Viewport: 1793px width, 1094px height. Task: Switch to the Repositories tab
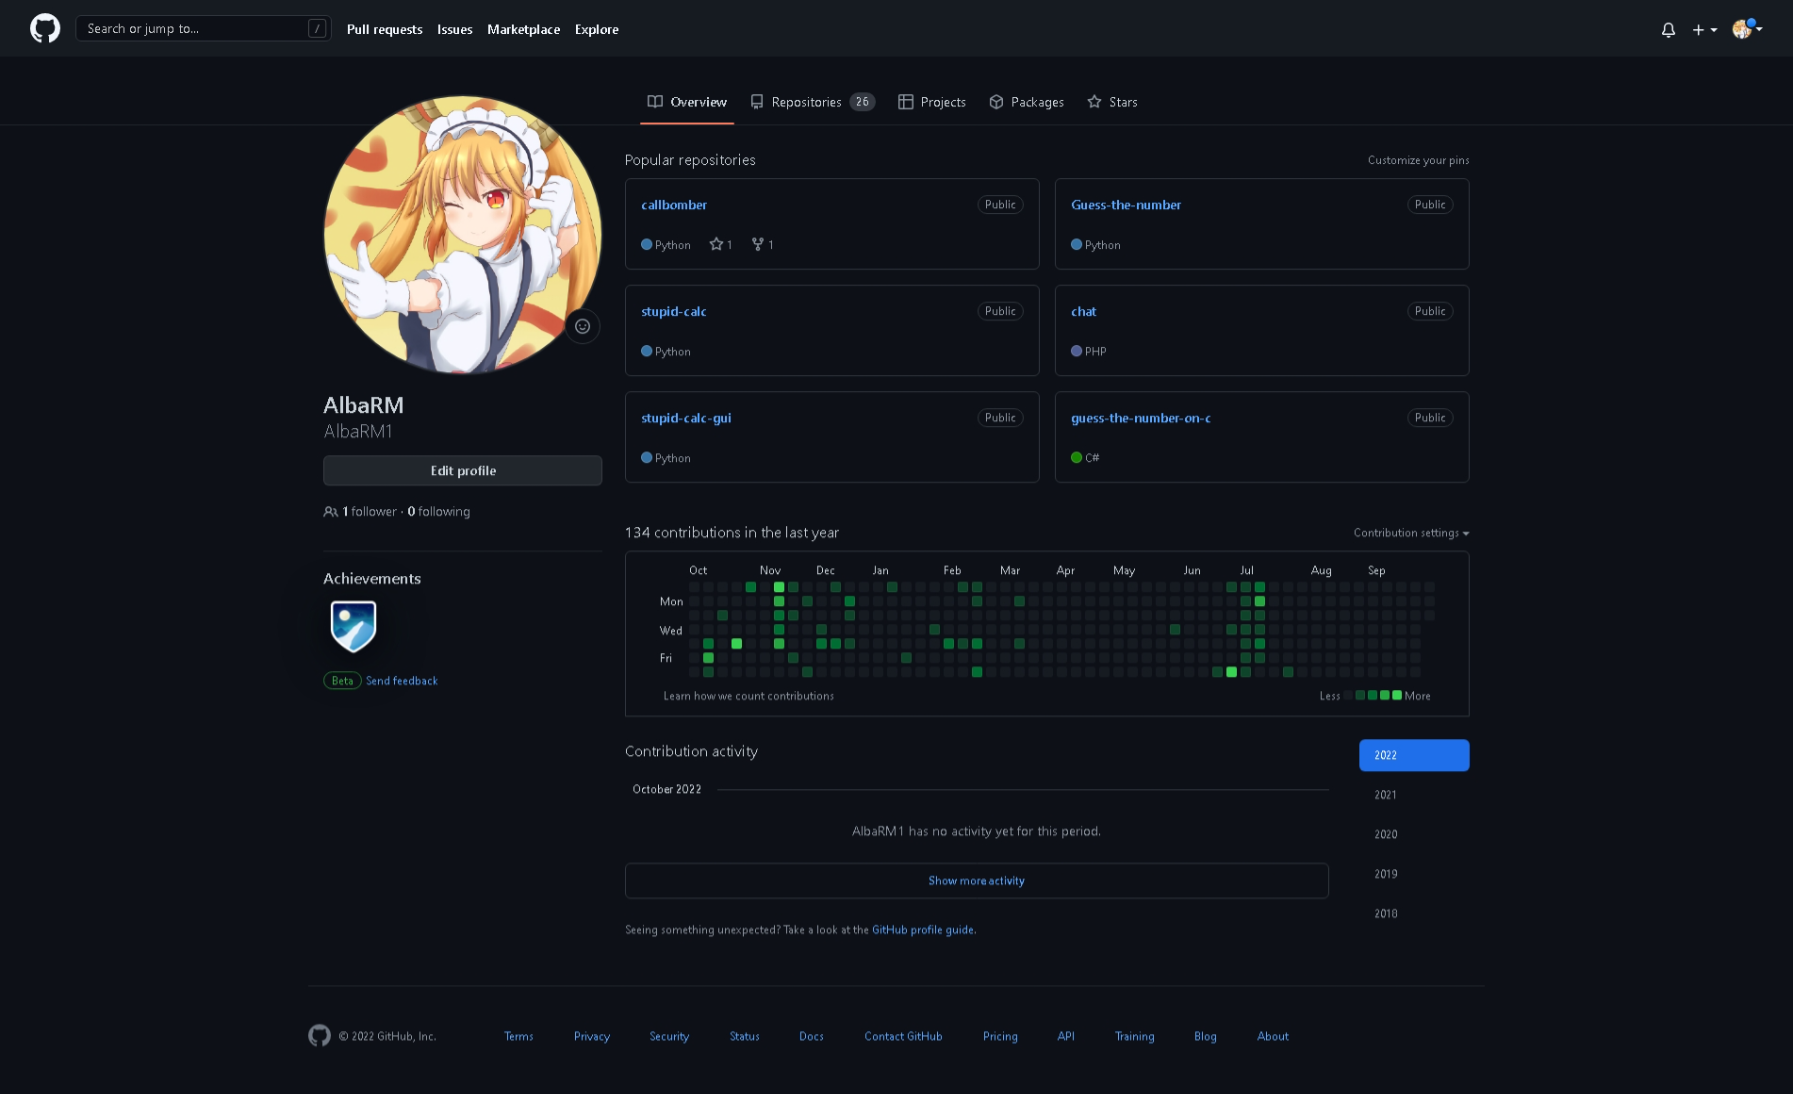(x=812, y=102)
